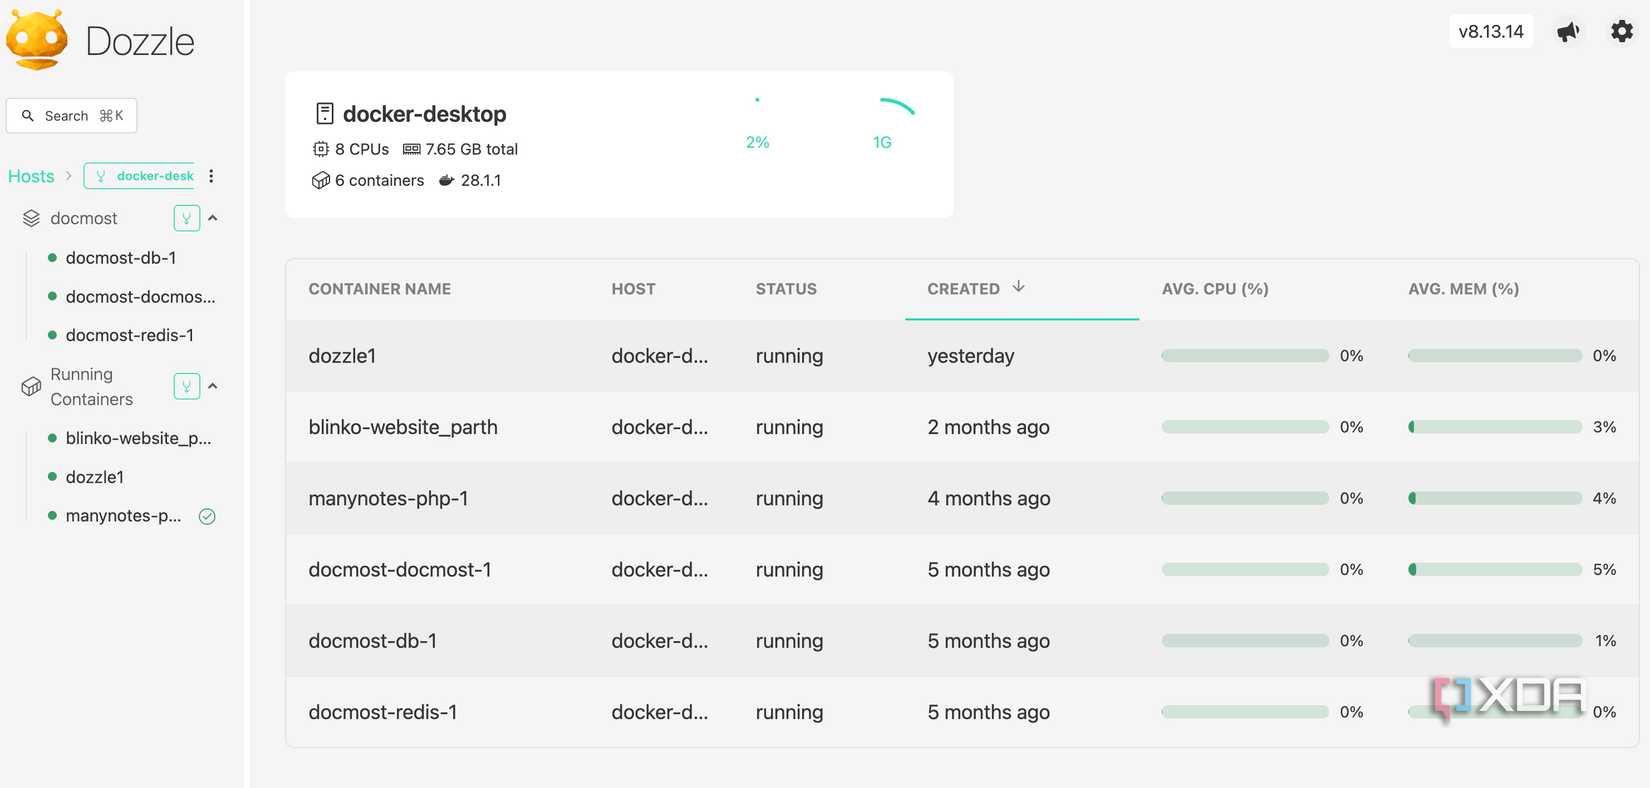
Task: Click the search magnifier icon
Action: pyautogui.click(x=28, y=116)
